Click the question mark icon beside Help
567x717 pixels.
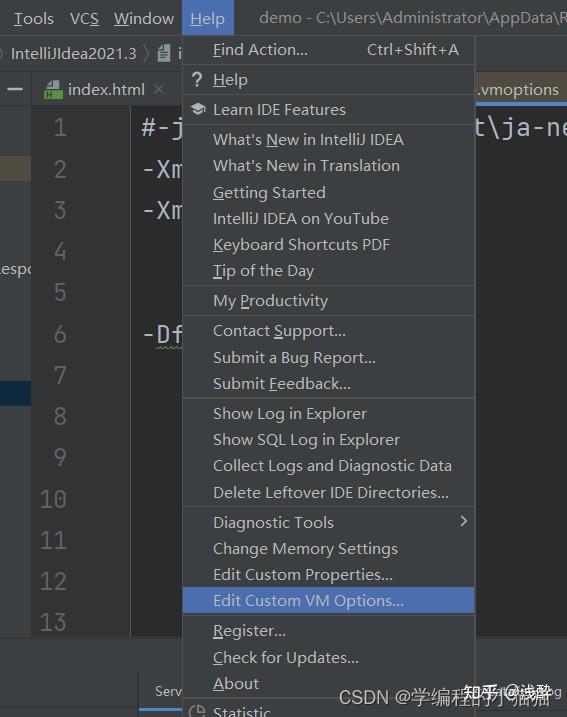197,80
